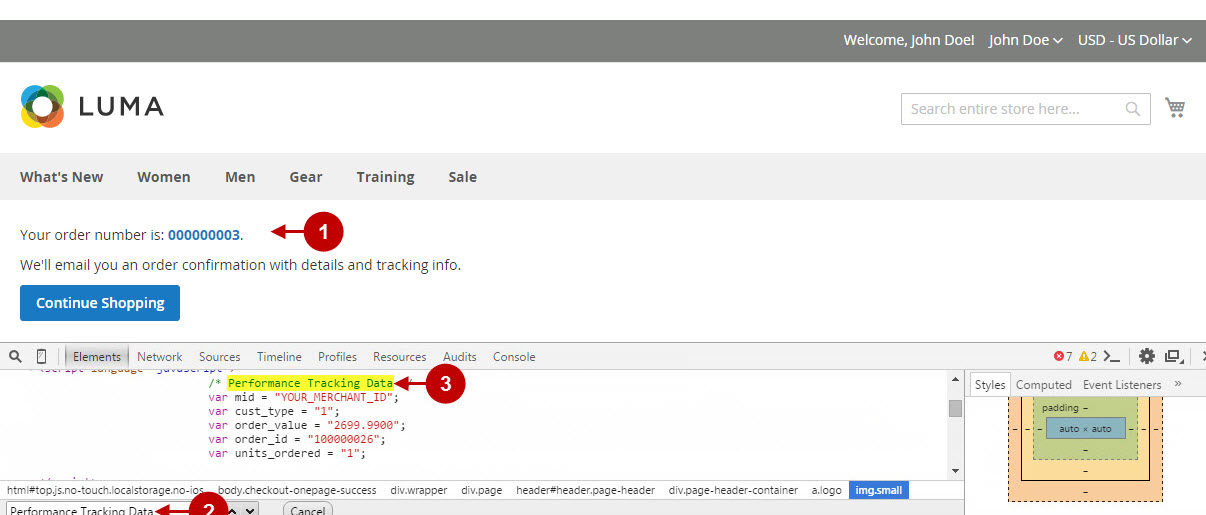Viewport: 1206px width, 515px height.
Task: Click the 'var cust_type' code line
Action: coord(274,411)
